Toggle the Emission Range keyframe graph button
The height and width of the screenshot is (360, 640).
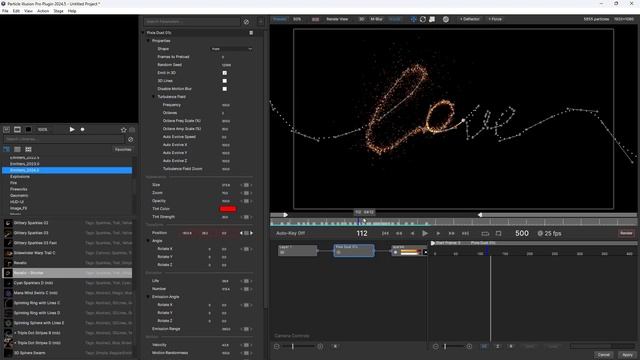coord(246,329)
